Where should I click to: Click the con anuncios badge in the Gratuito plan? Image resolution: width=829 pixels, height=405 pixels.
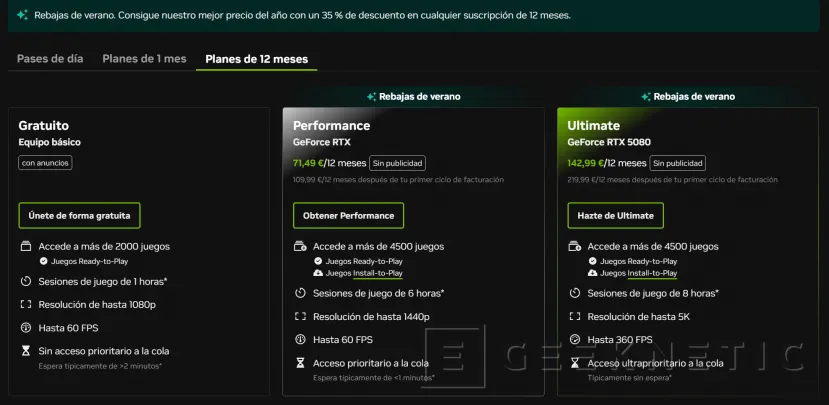point(45,163)
